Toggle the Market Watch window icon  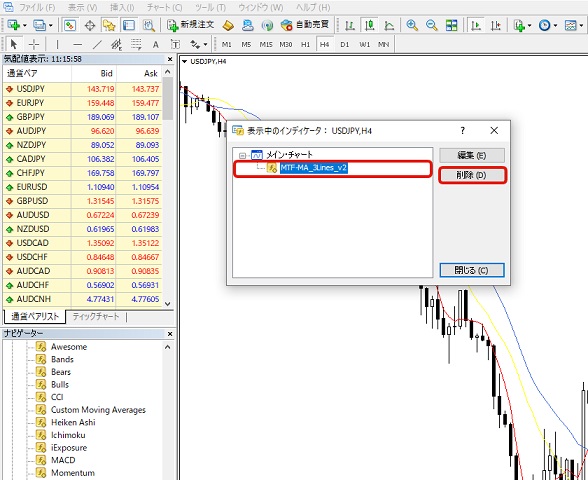point(70,25)
